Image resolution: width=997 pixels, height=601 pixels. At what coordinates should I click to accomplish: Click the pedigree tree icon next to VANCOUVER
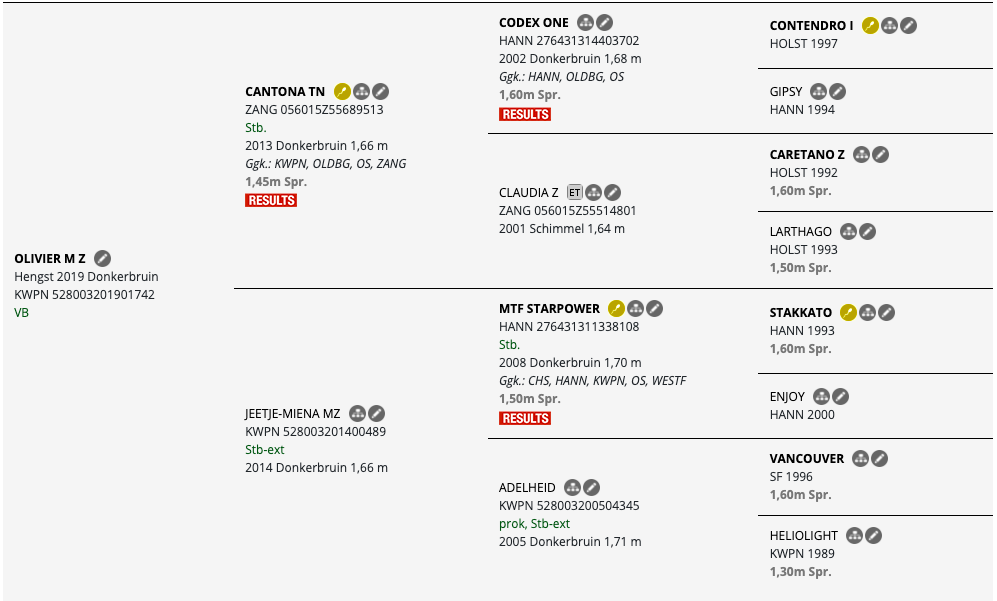(x=860, y=459)
